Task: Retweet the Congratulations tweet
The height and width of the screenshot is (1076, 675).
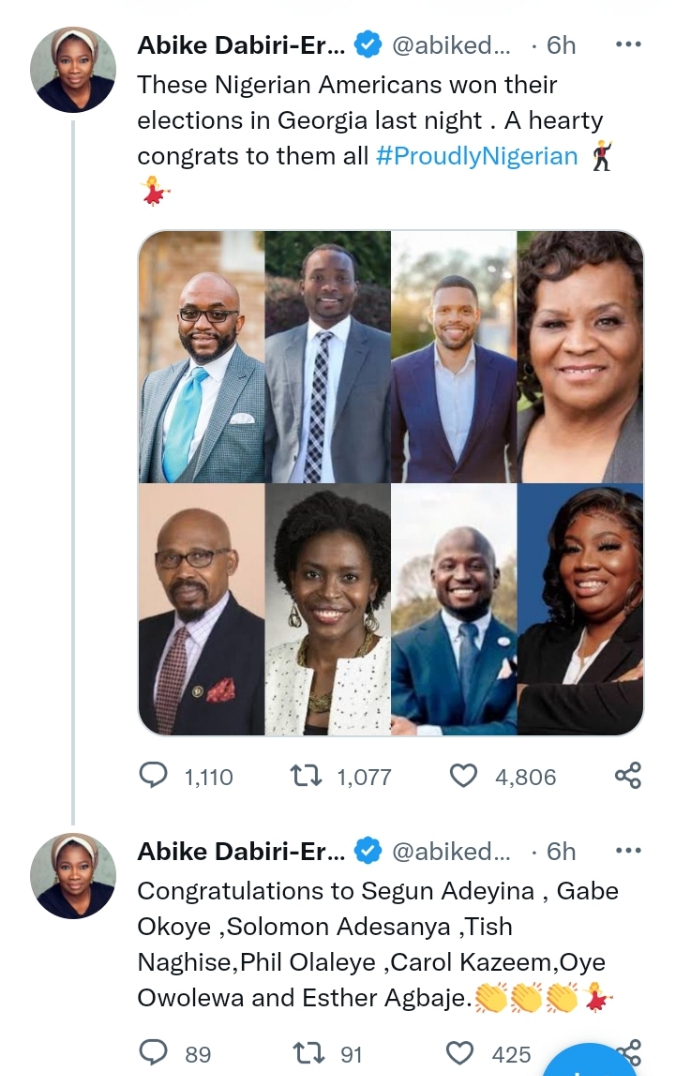Action: tap(302, 1053)
